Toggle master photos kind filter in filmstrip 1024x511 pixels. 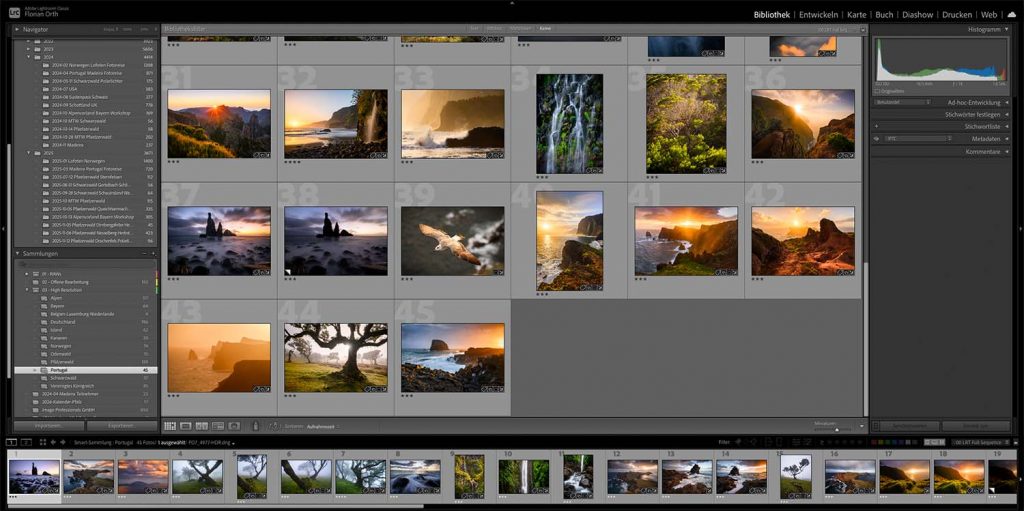[x=927, y=442]
